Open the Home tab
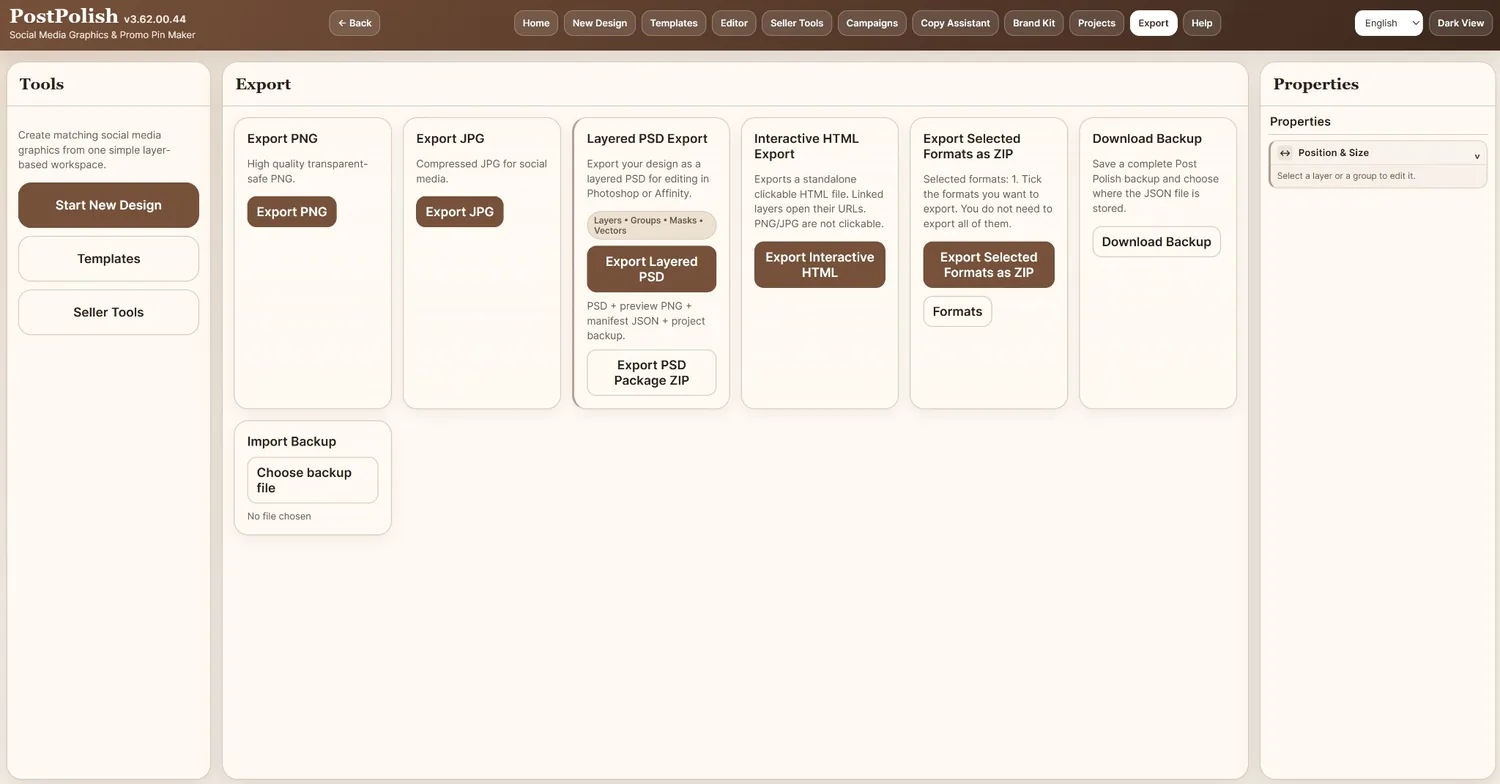The image size is (1500, 784). coord(536,23)
